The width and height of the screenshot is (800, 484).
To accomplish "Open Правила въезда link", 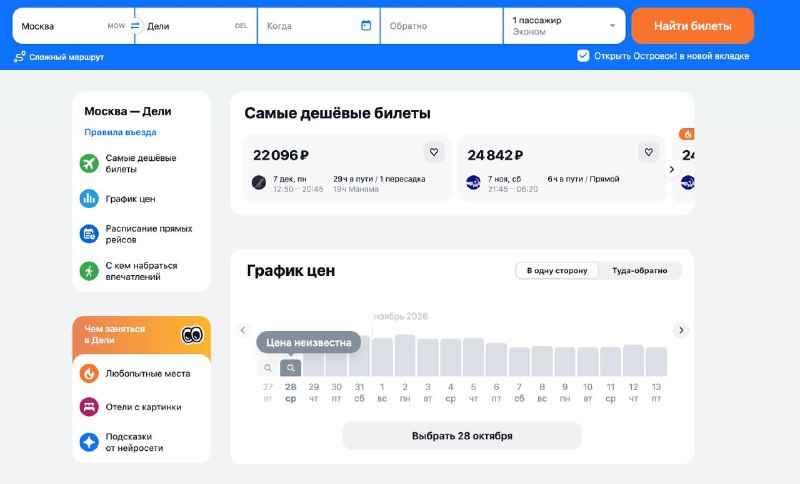I will point(120,132).
